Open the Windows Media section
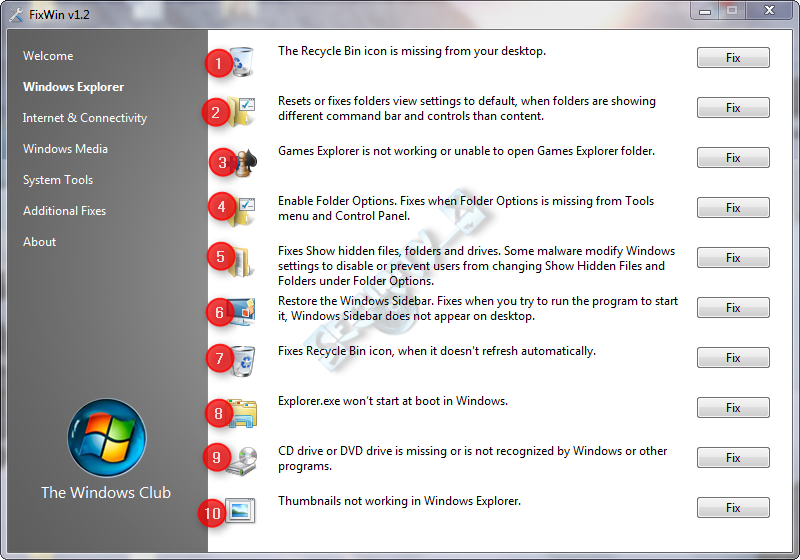This screenshot has height=560, width=800. (65, 149)
